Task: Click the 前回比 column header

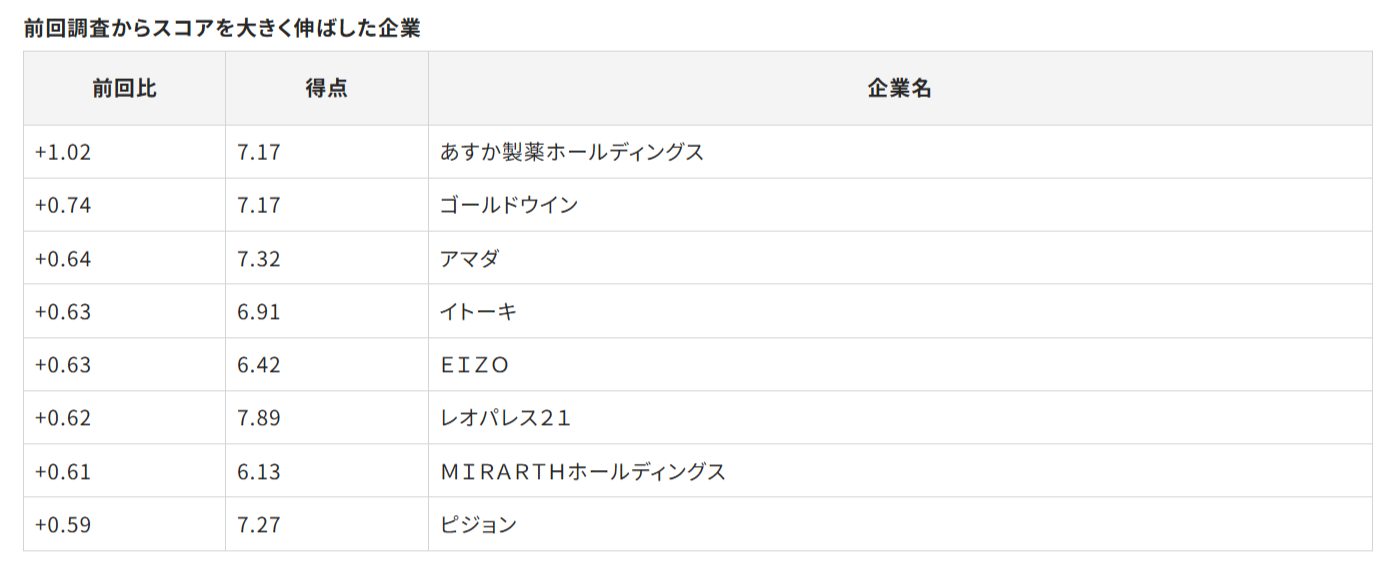Action: 124,88
